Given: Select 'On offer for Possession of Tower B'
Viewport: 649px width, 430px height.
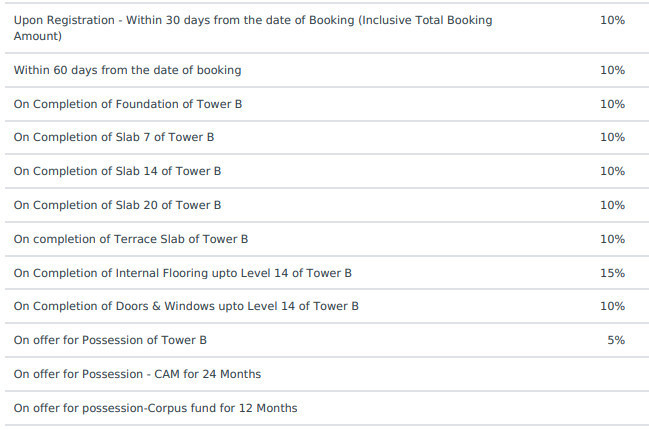Looking at the screenshot, I should pyautogui.click(x=110, y=341).
